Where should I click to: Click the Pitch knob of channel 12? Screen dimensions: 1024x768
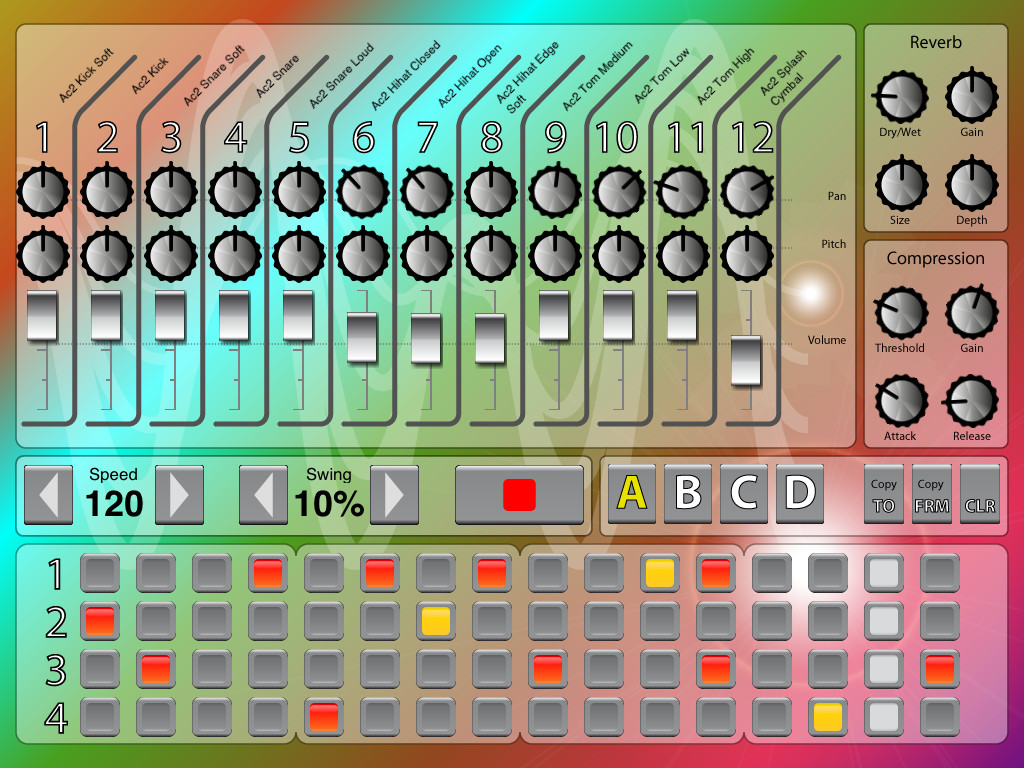(x=747, y=255)
